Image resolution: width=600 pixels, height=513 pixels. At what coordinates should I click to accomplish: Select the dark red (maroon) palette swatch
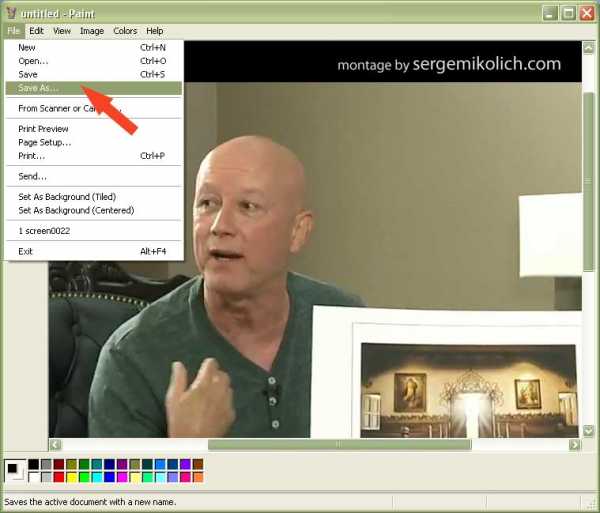coord(59,464)
